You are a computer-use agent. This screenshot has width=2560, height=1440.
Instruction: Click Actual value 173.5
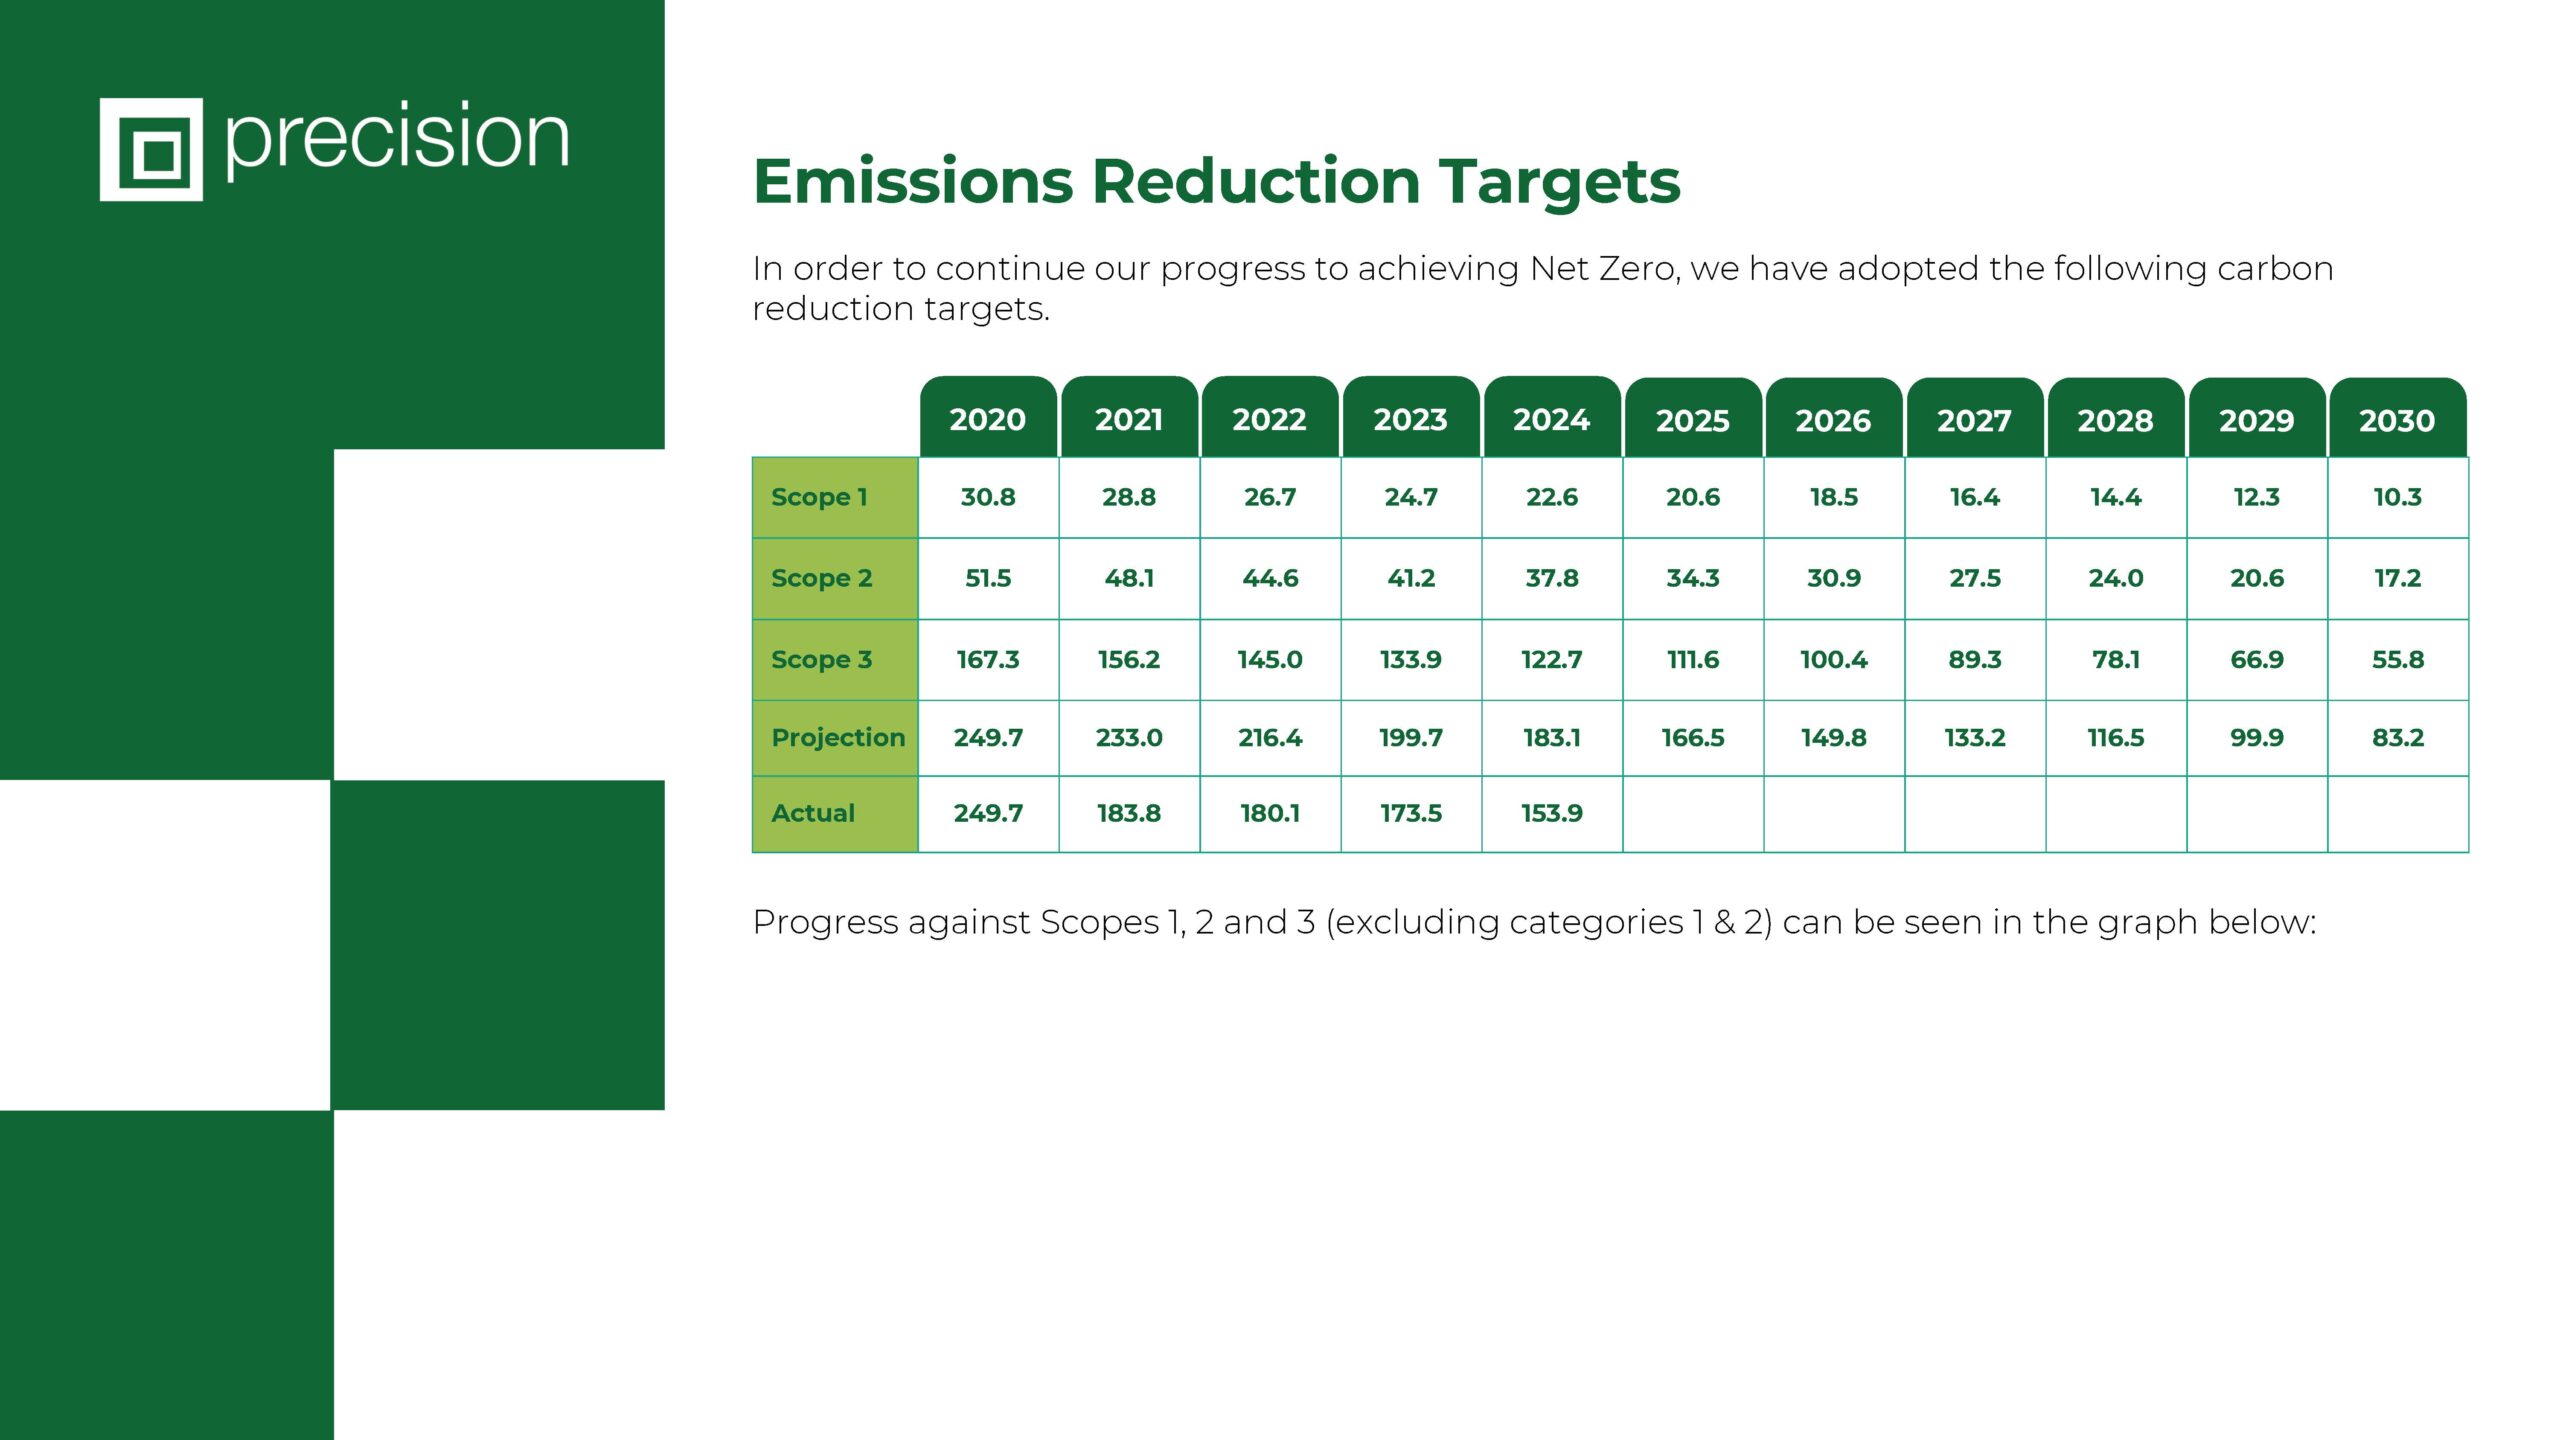[1411, 813]
